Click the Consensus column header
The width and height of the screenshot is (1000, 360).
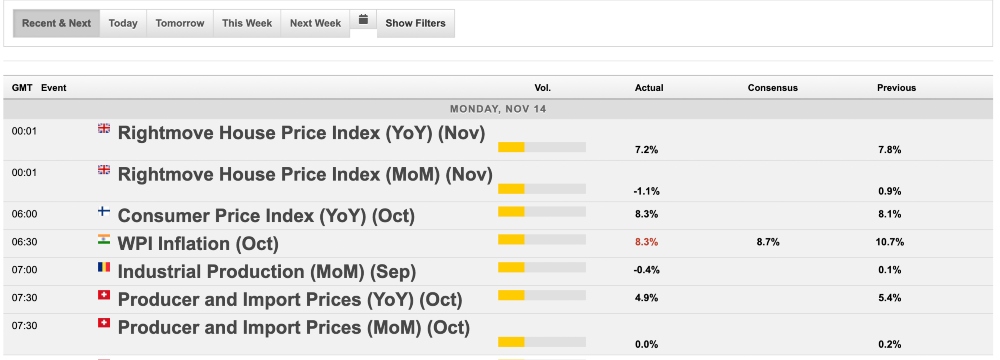772,88
